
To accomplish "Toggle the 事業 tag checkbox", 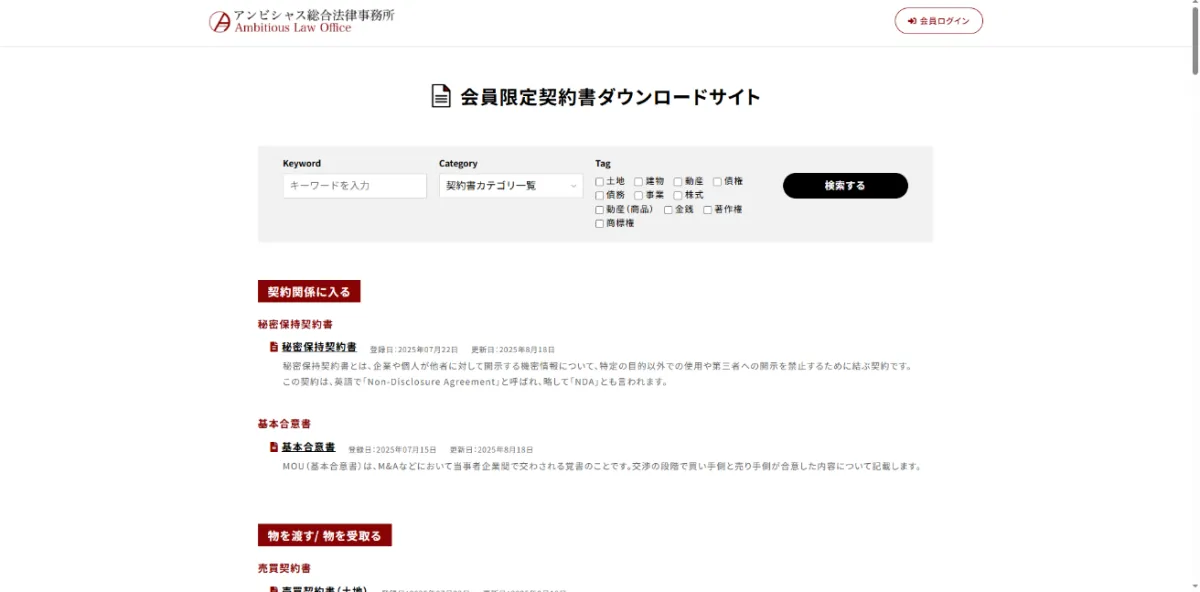I will tap(639, 196).
